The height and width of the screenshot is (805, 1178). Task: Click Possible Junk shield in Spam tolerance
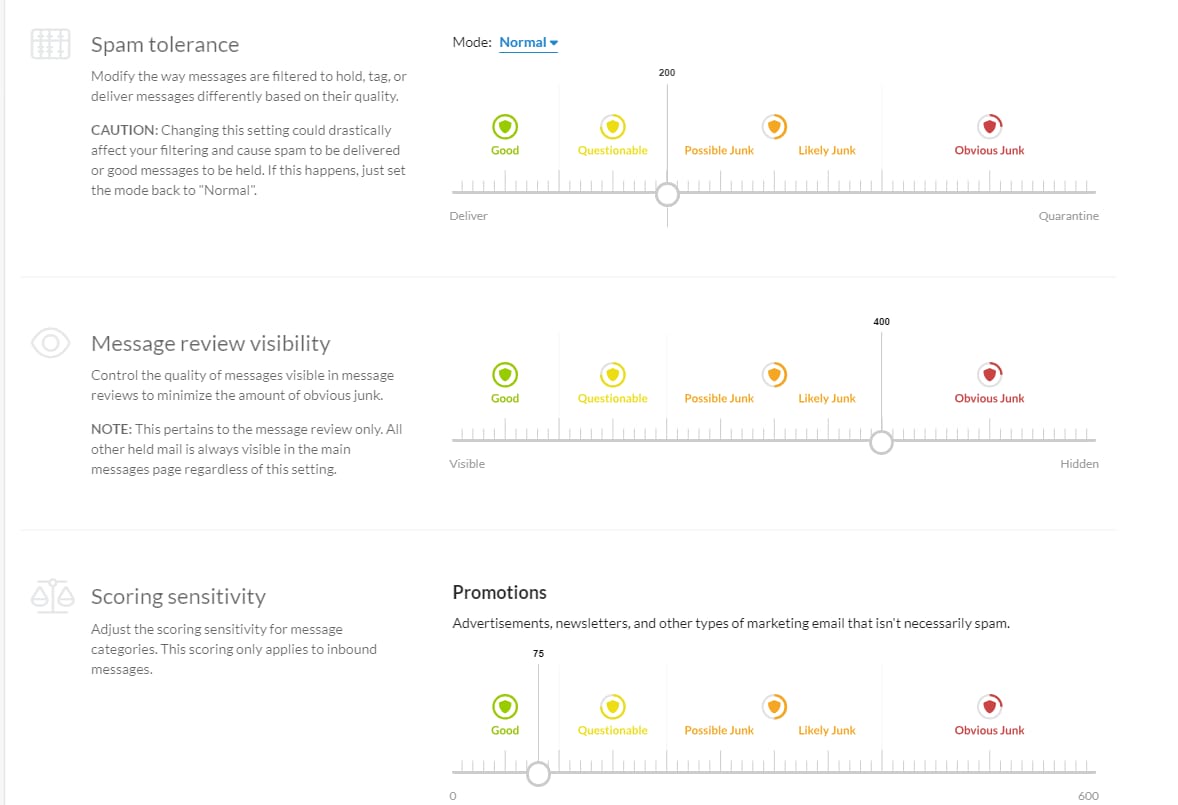(x=774, y=127)
